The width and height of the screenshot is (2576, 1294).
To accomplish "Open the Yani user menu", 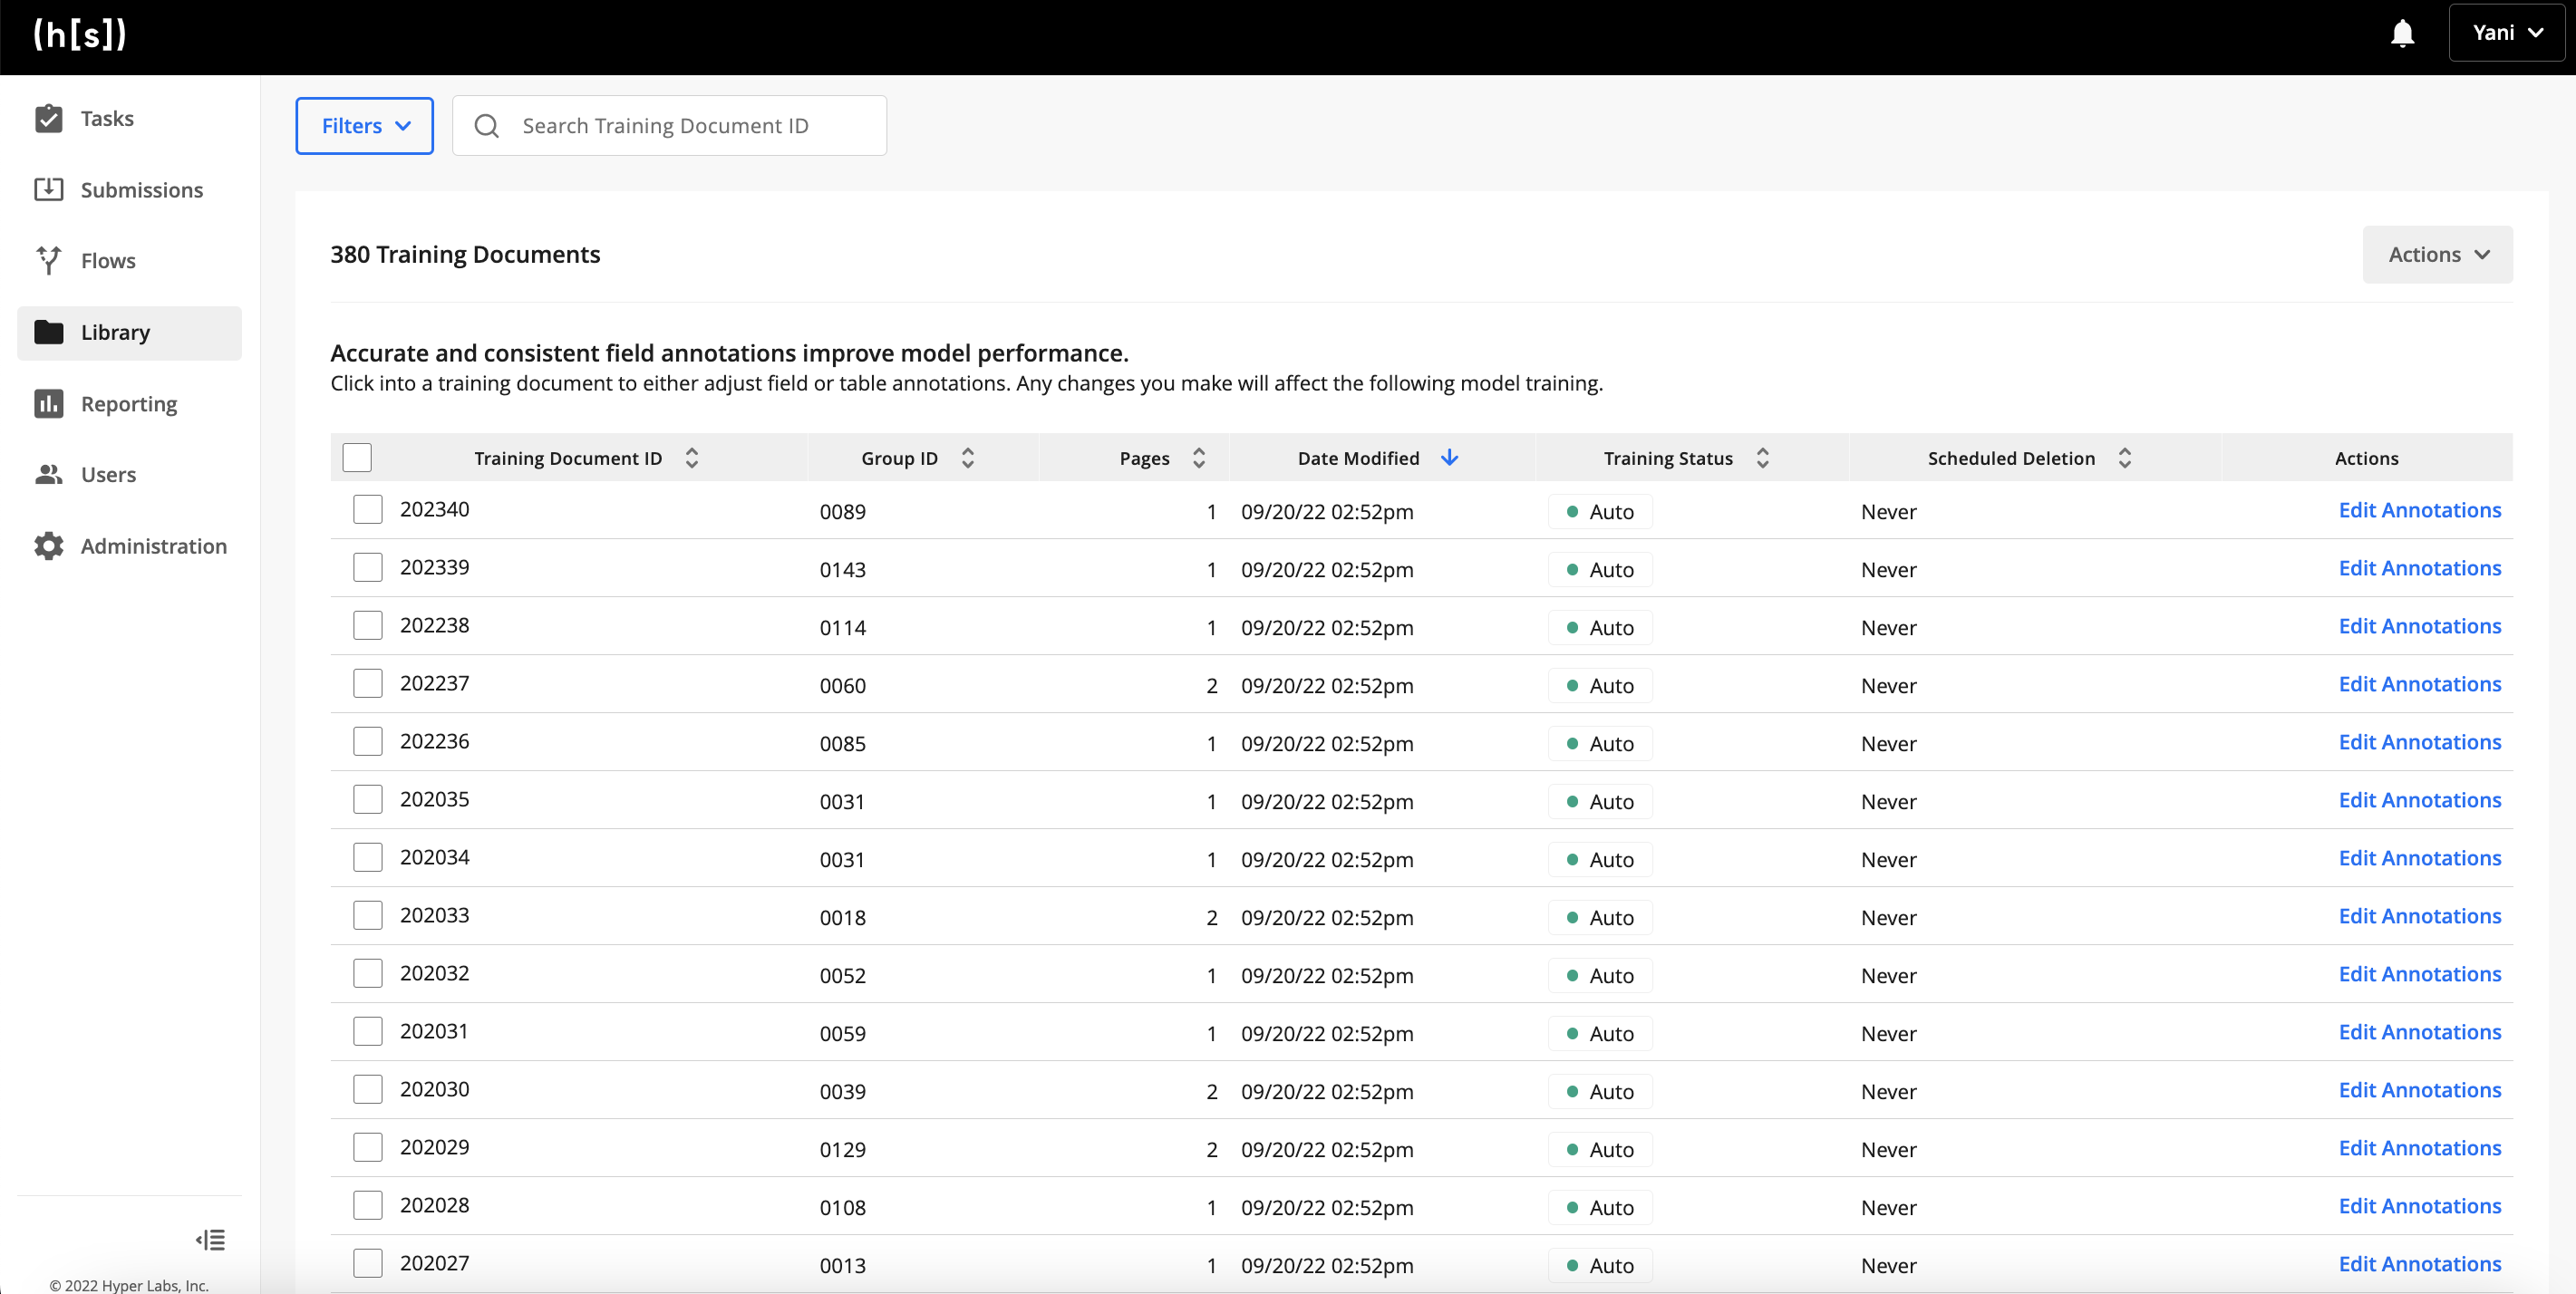I will tap(2505, 33).
